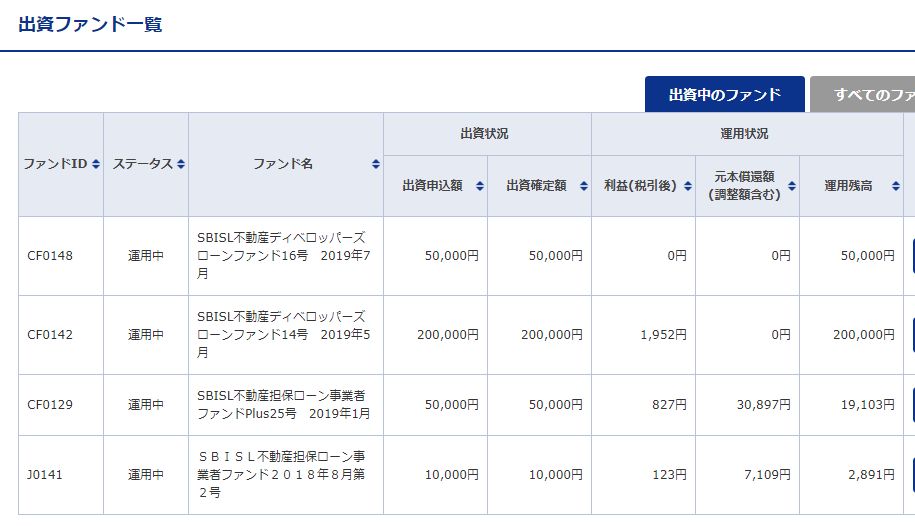Click the 出資状況 column group header
Image resolution: width=915 pixels, height=526 pixels.
tap(484, 134)
